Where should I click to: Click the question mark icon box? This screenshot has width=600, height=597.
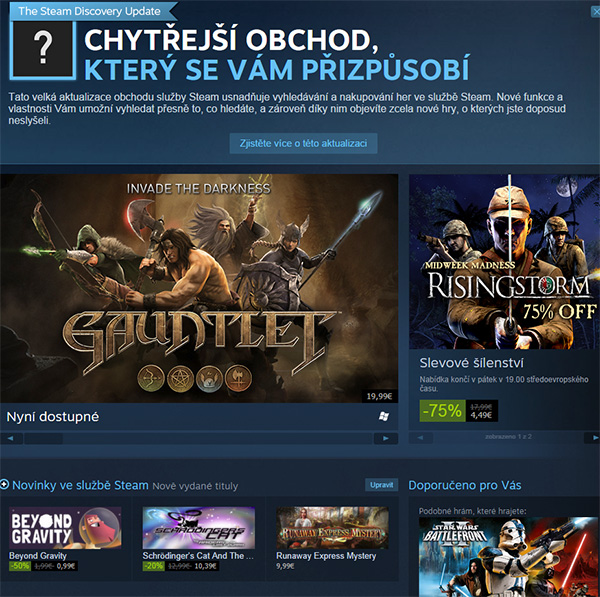tap(43, 50)
